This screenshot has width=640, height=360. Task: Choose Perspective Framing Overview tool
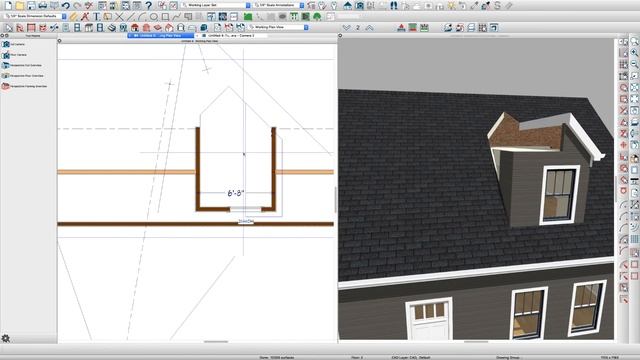pyautogui.click(x=24, y=86)
